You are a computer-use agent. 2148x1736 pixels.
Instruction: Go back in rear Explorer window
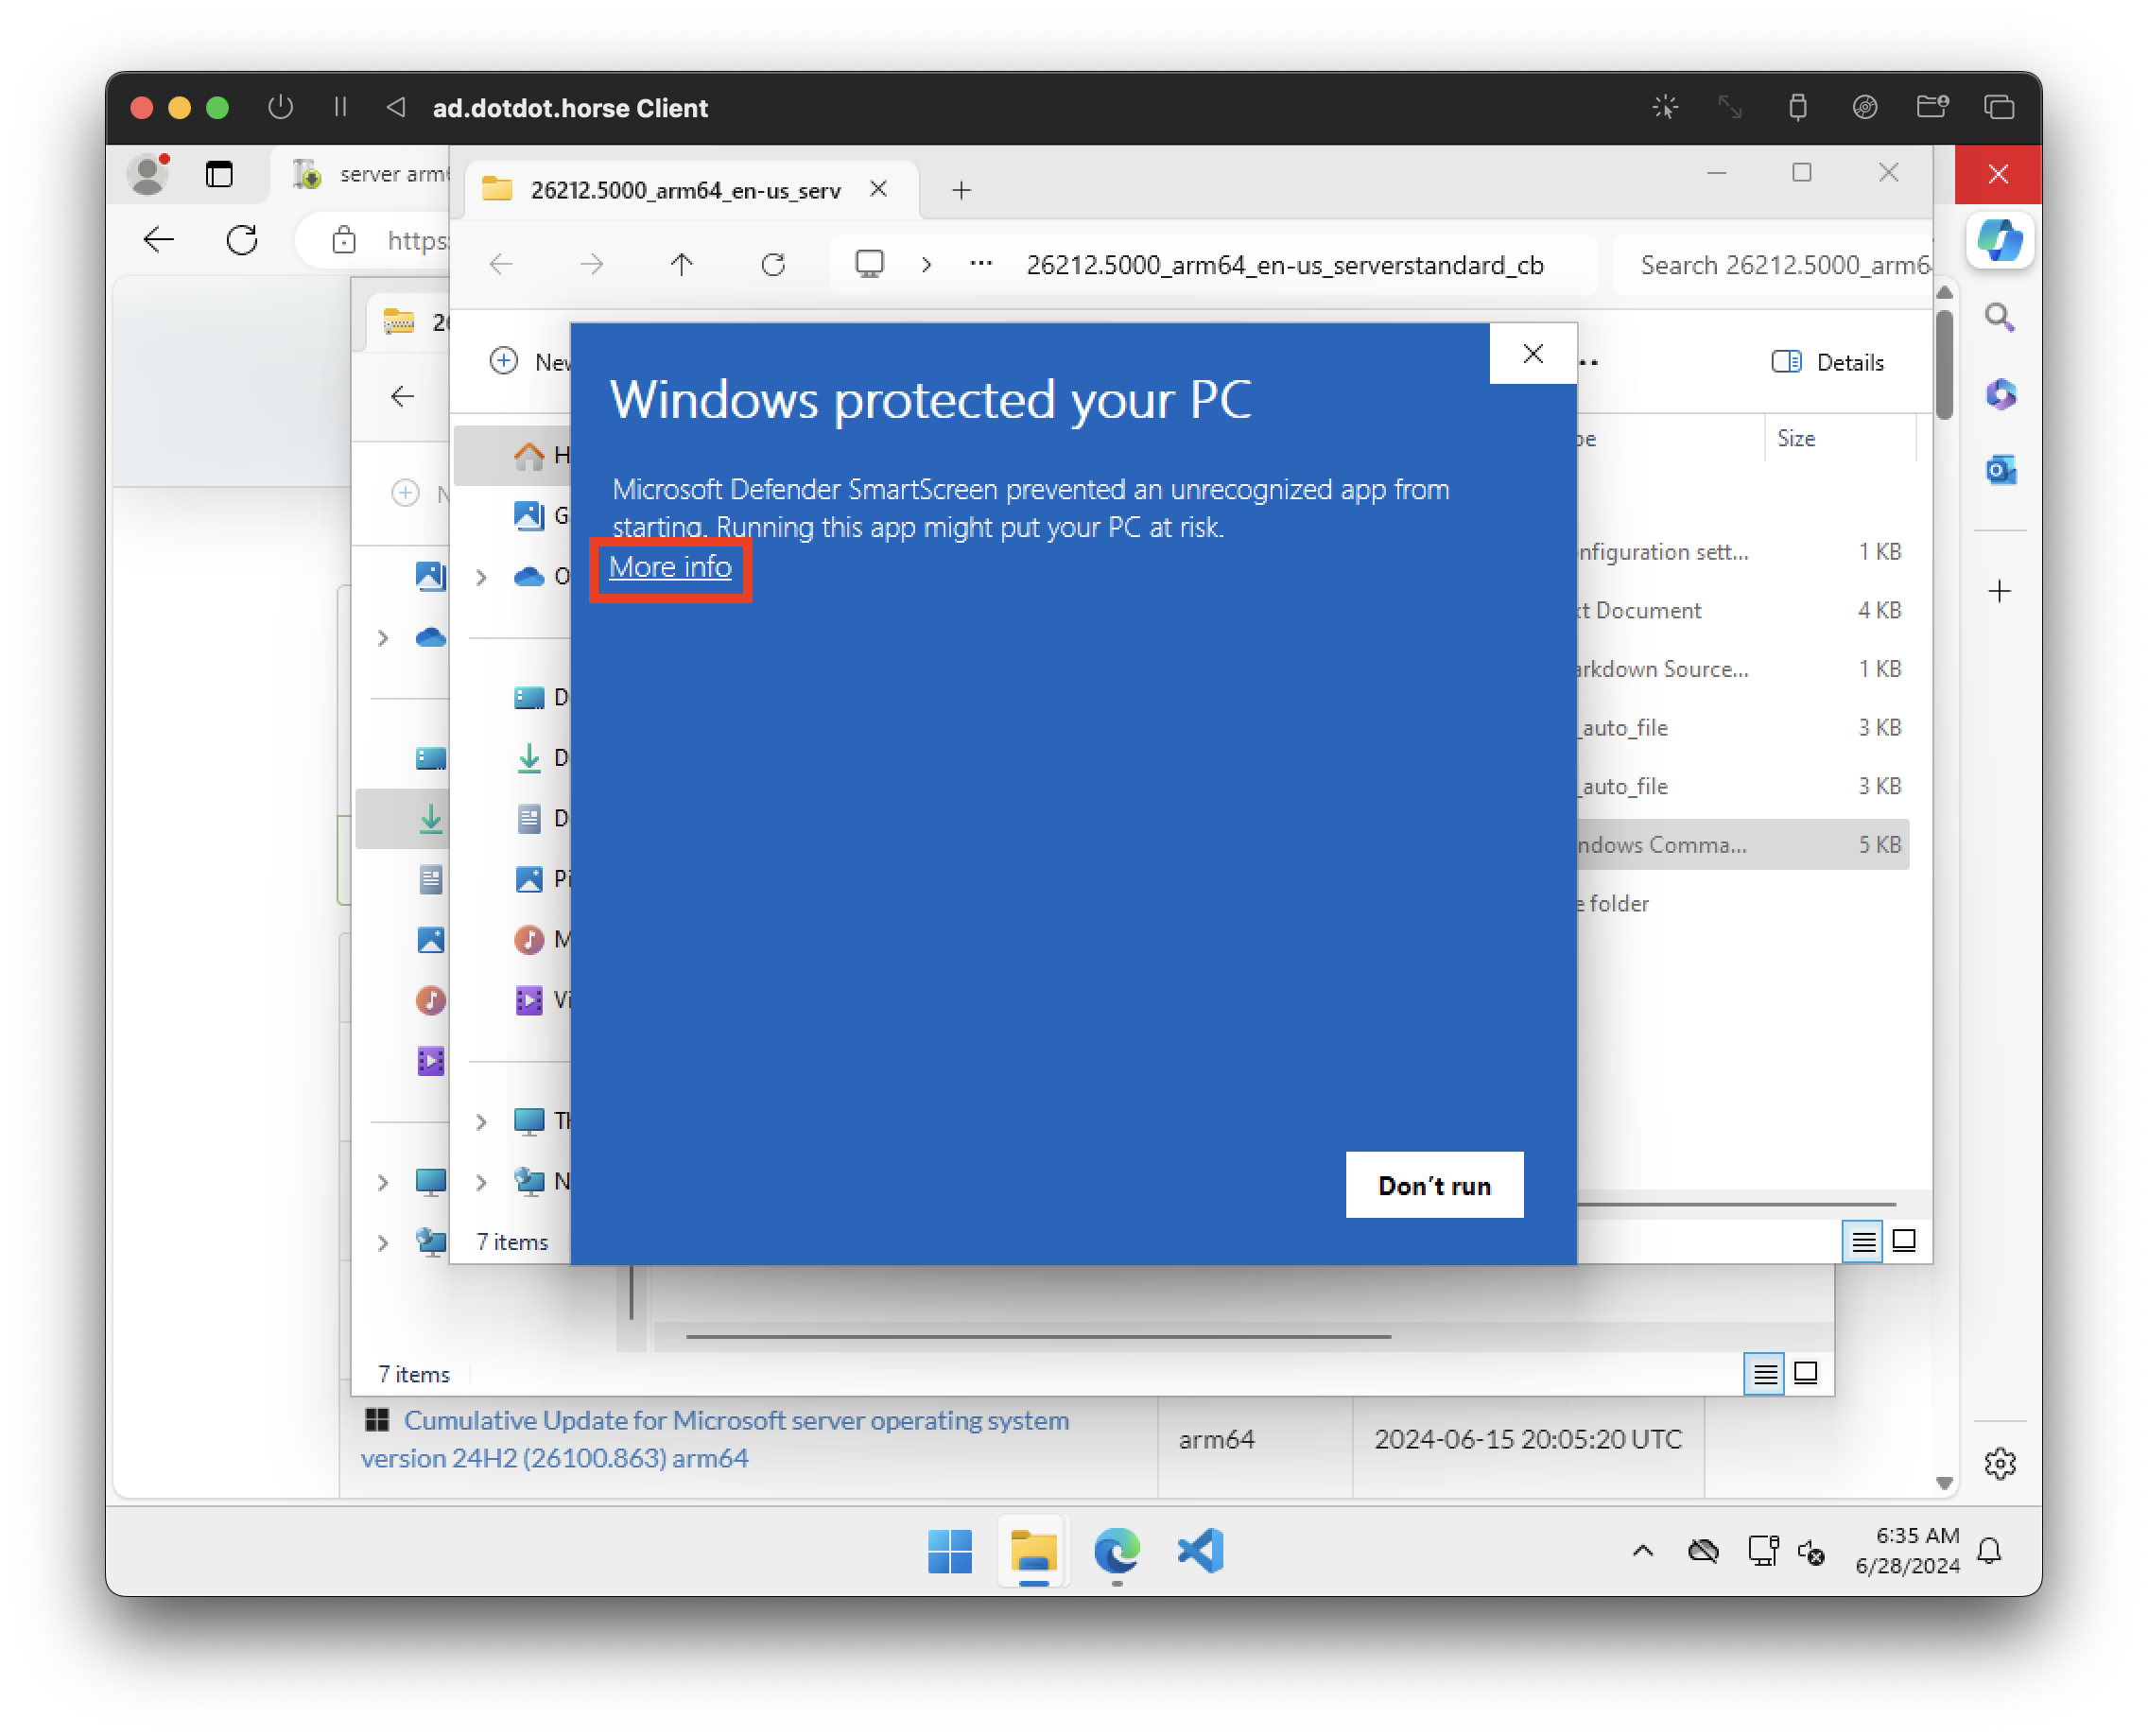click(402, 397)
